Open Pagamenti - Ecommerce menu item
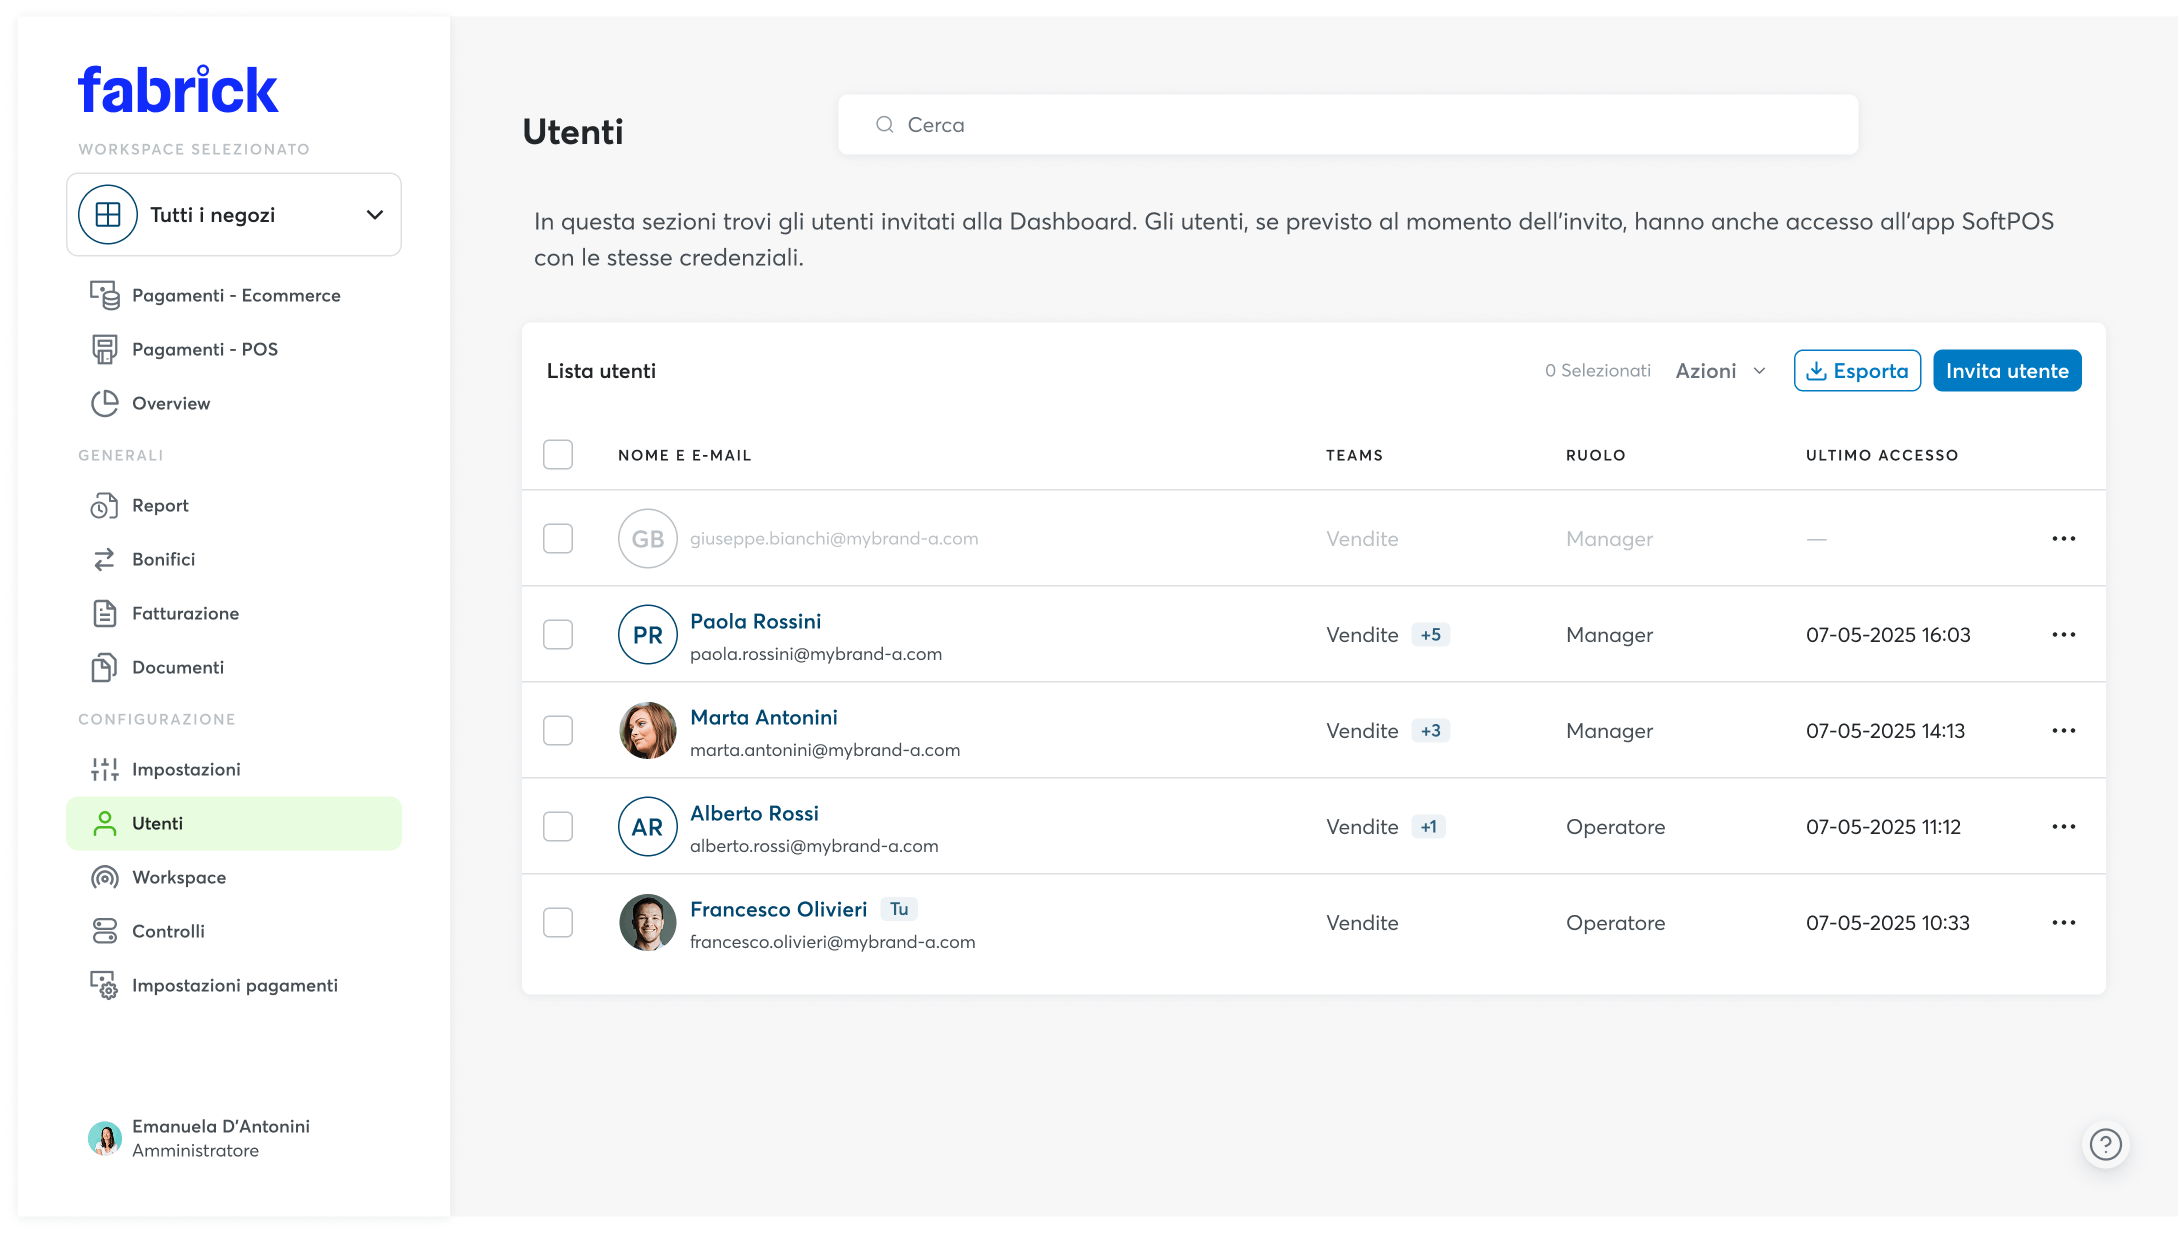 (234, 295)
